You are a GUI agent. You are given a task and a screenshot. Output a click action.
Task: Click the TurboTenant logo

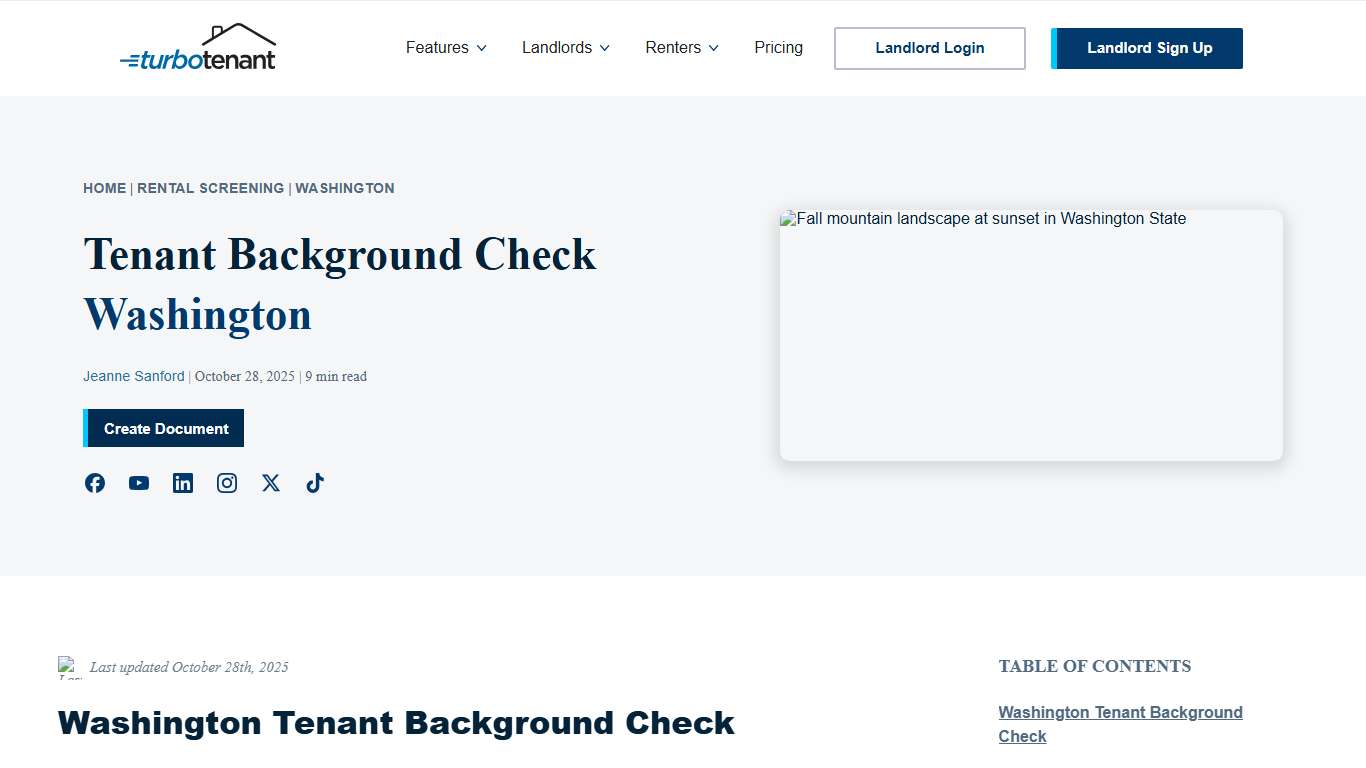[199, 48]
